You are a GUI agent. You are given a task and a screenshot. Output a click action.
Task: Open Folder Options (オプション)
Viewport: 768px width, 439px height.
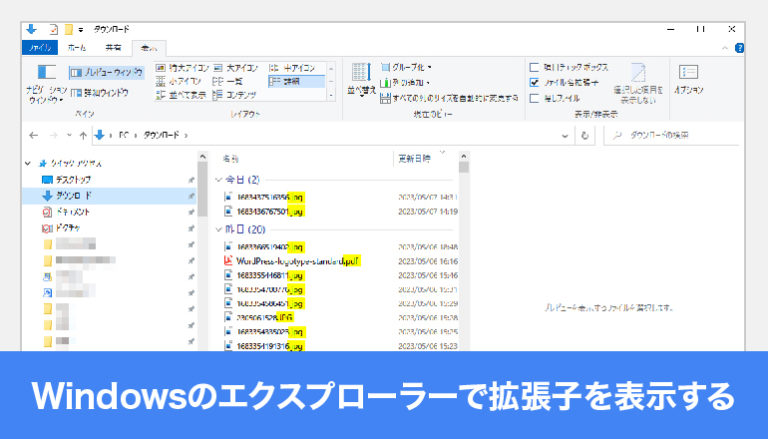pyautogui.click(x=688, y=79)
